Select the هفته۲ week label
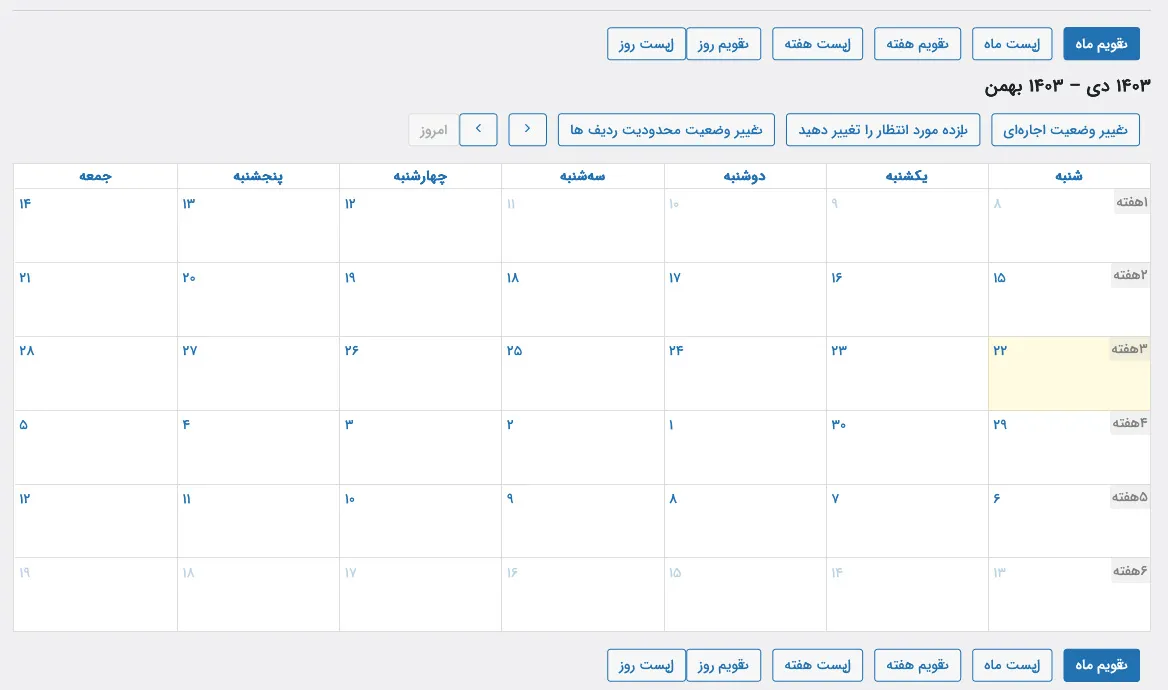Image resolution: width=1168 pixels, height=690 pixels. pos(1130,275)
